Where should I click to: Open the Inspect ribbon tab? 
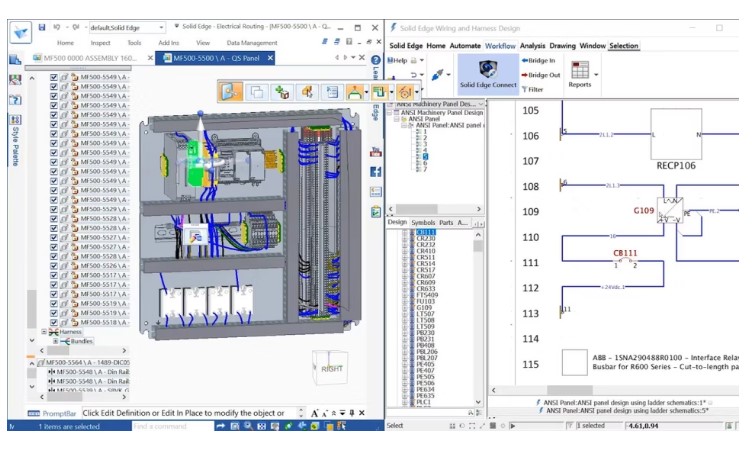point(100,43)
